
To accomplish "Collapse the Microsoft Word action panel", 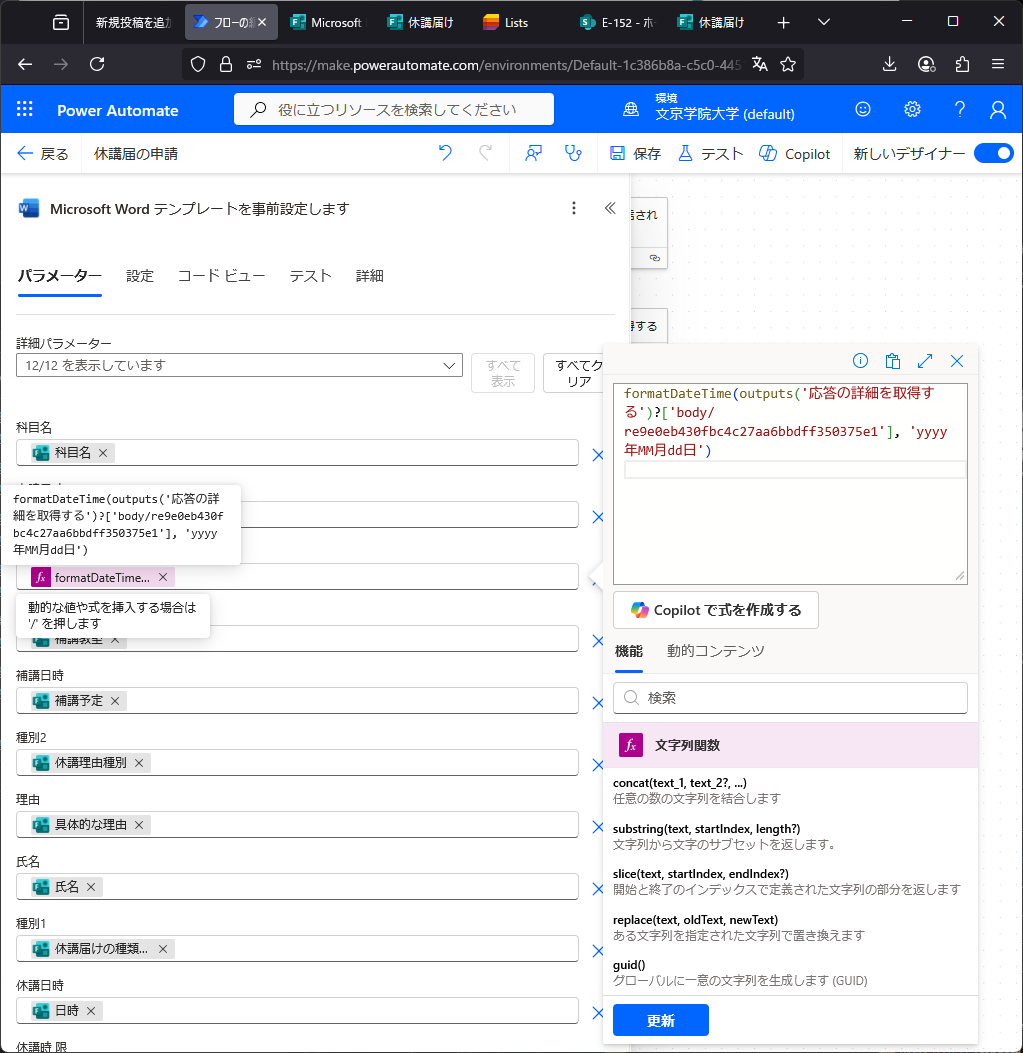I will 610,208.
